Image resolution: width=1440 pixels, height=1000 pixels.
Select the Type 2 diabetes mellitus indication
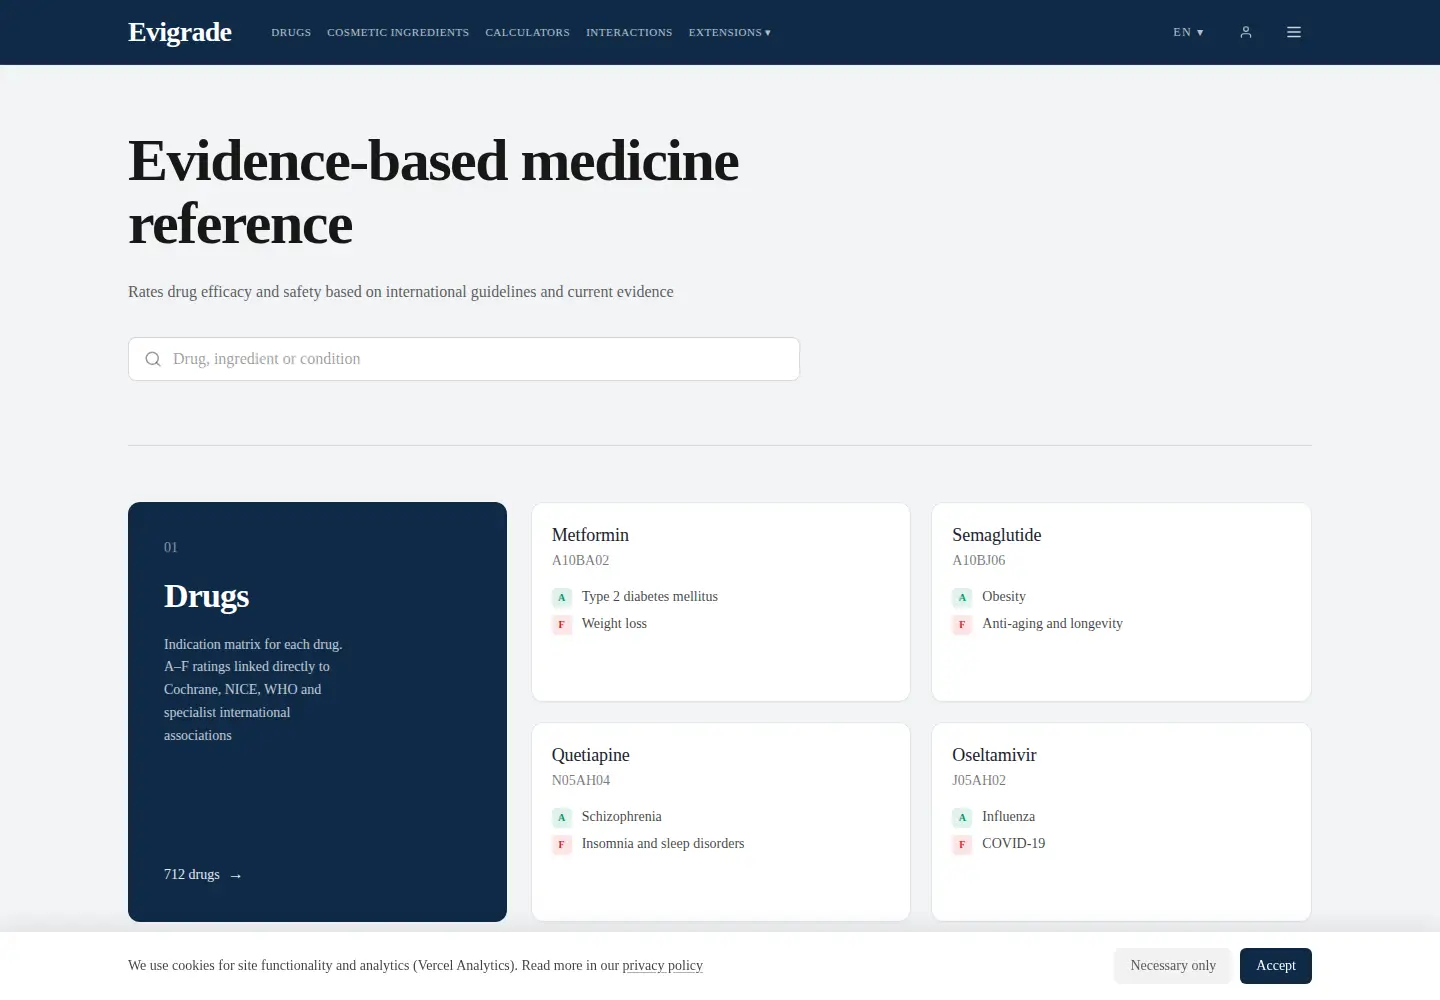[650, 597]
